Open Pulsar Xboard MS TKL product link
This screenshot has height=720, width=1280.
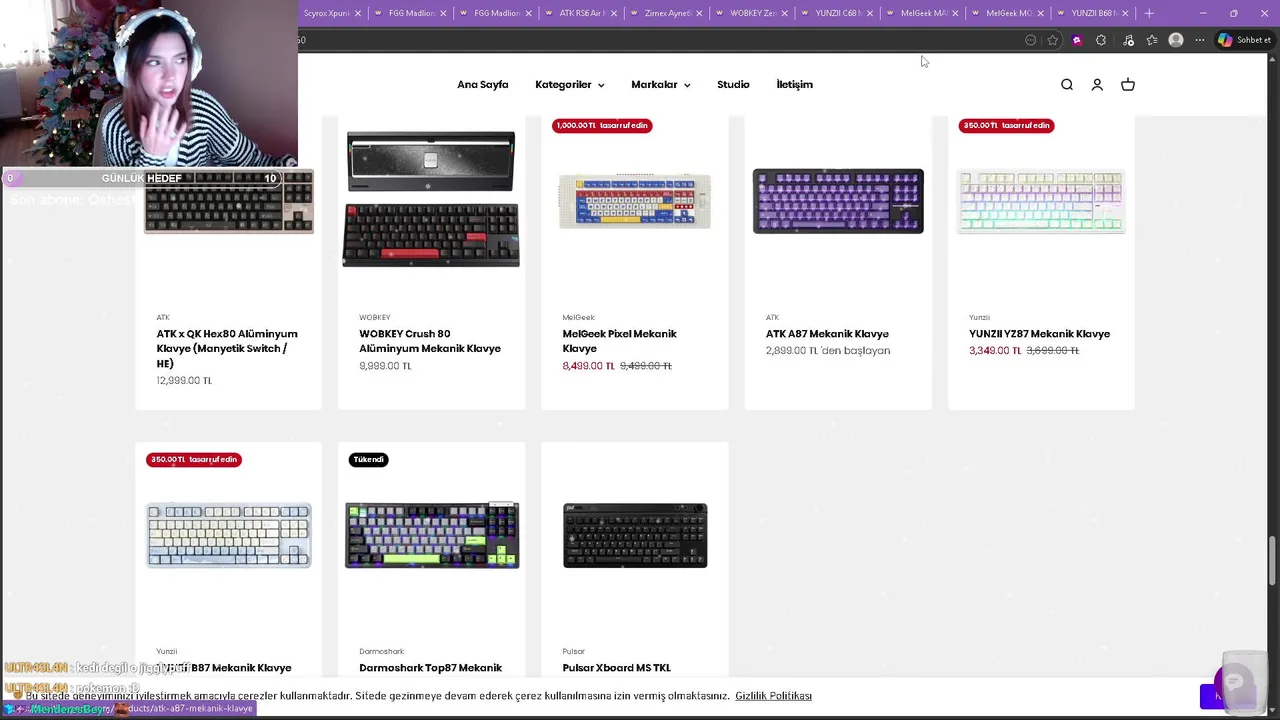[x=616, y=668]
